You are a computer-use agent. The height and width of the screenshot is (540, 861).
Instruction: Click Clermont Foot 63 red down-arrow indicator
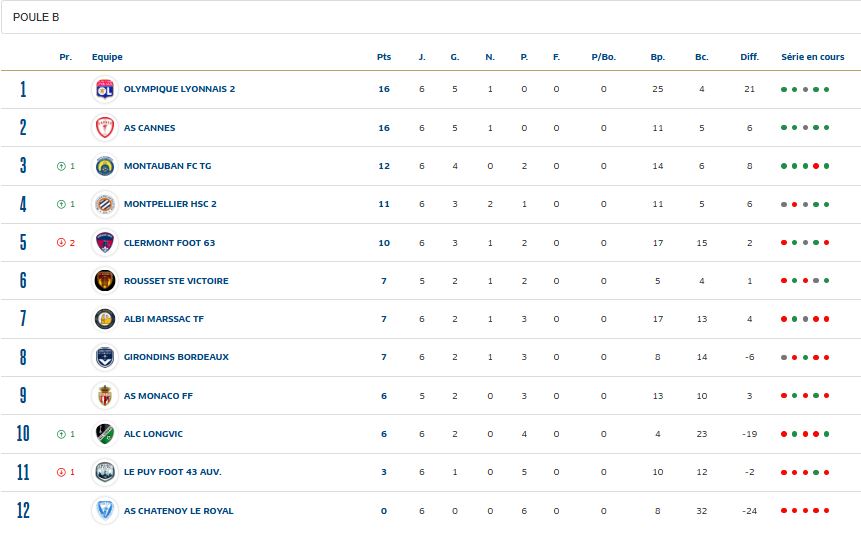point(61,243)
